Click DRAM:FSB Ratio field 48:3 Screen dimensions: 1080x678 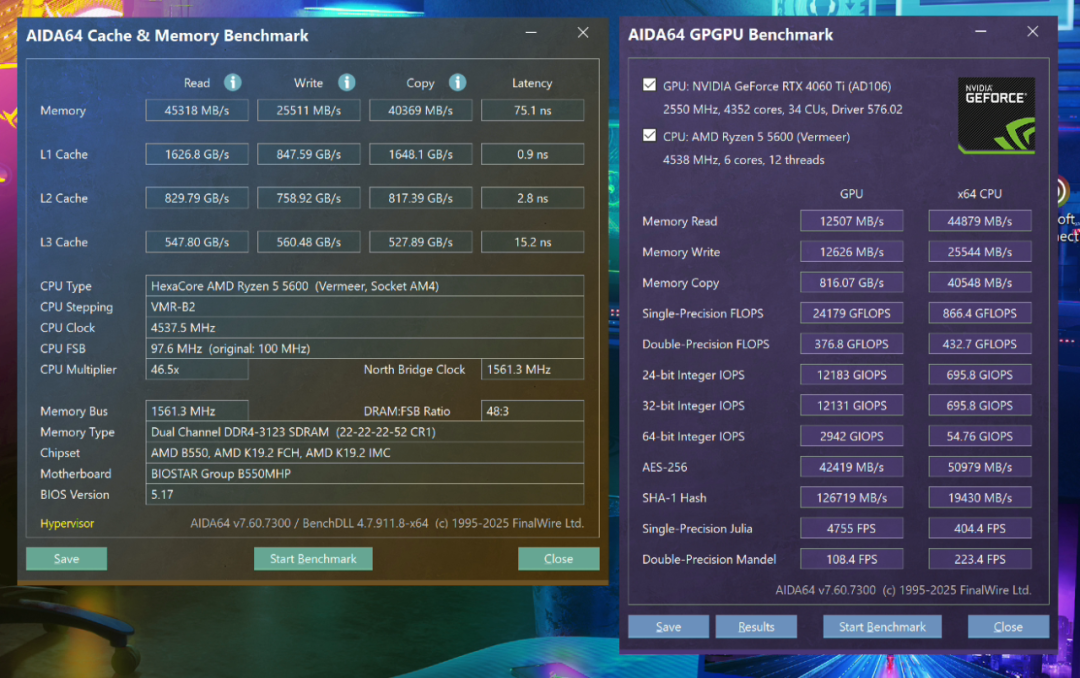[x=532, y=411]
